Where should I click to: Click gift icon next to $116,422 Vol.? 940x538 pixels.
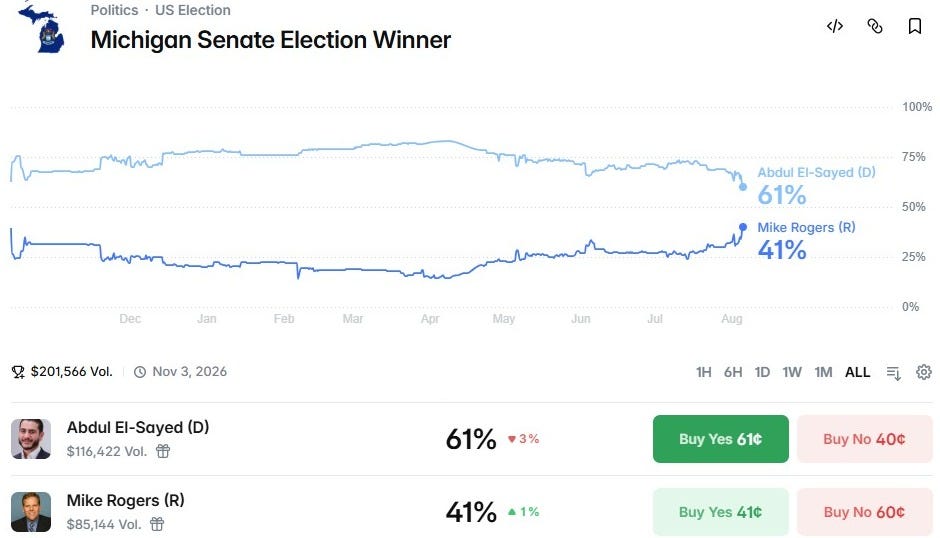(163, 451)
